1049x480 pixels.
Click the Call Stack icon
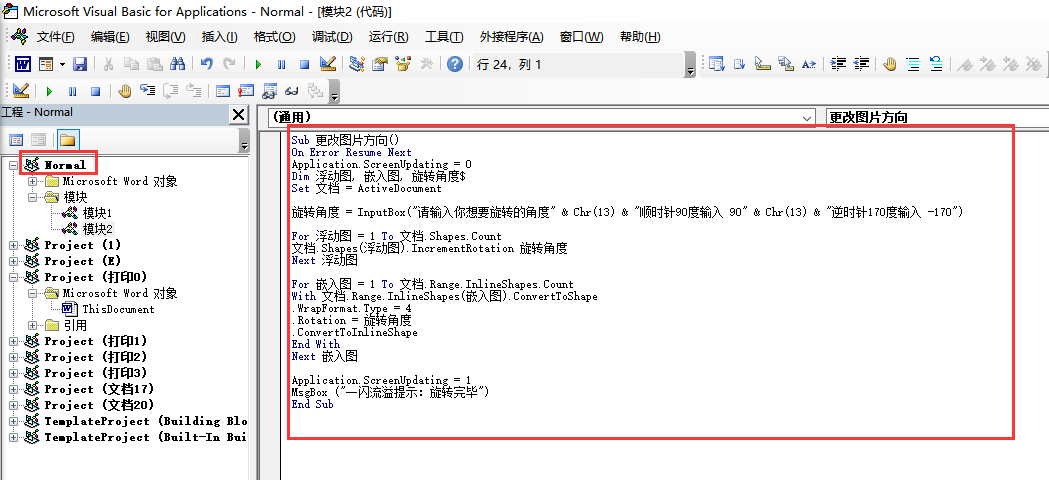(314, 90)
